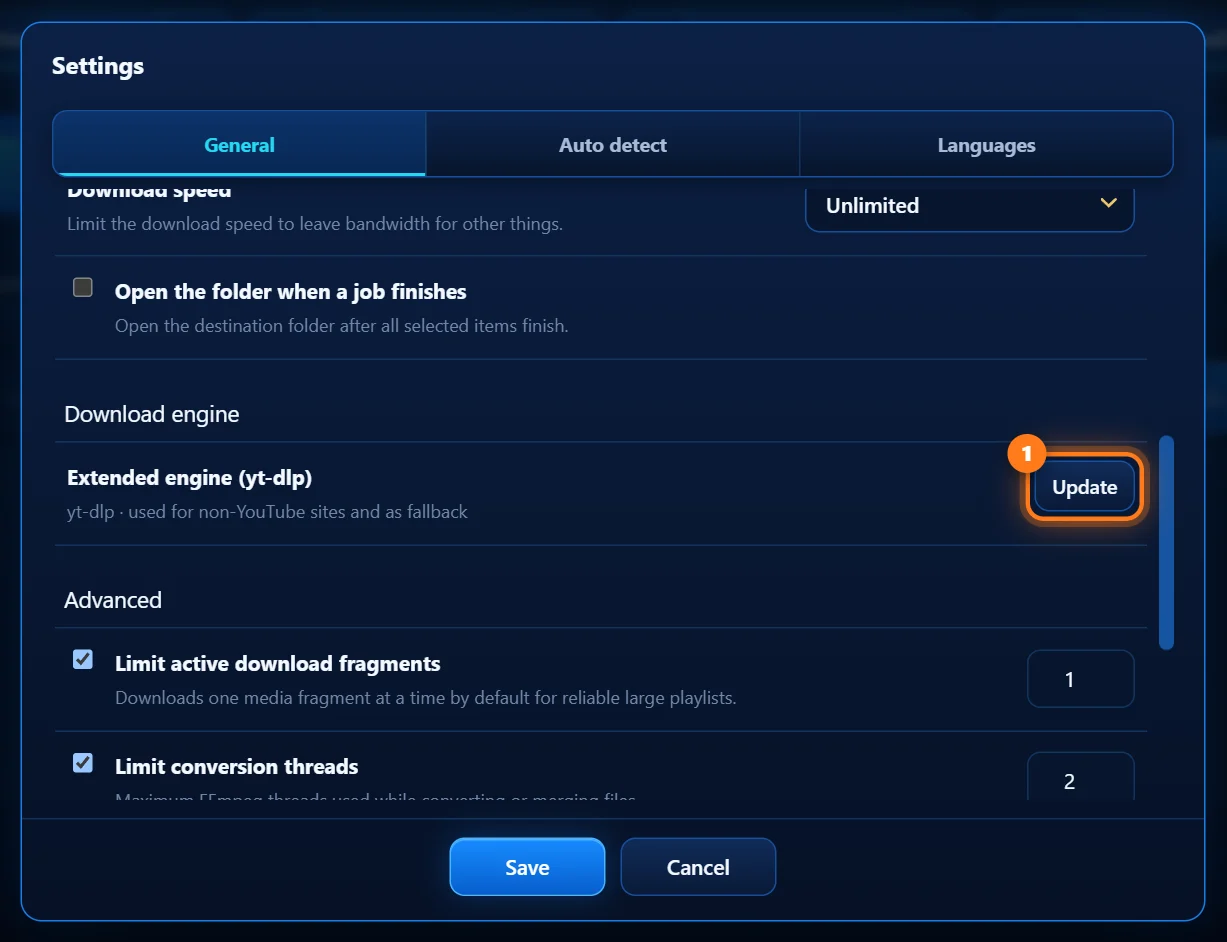Open the Auto detect tab
The width and height of the screenshot is (1227, 942).
pos(612,144)
